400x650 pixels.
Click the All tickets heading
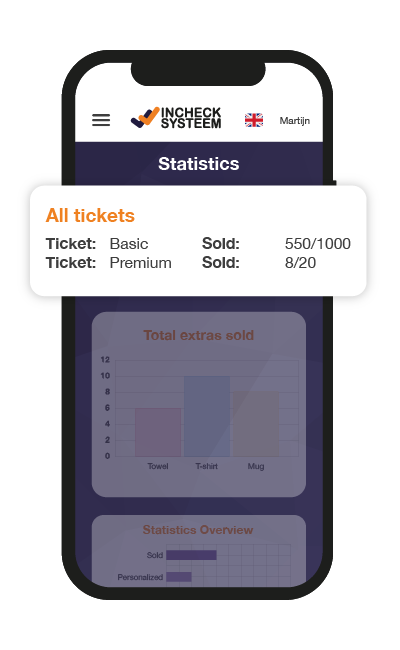90,216
